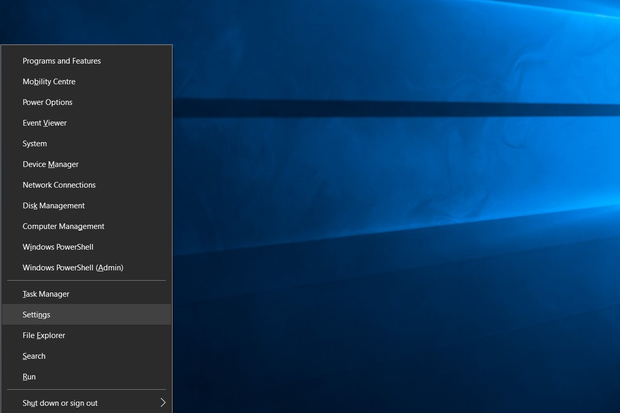This screenshot has width=620, height=413.
Task: Open Disk Management
Action: [87, 206]
